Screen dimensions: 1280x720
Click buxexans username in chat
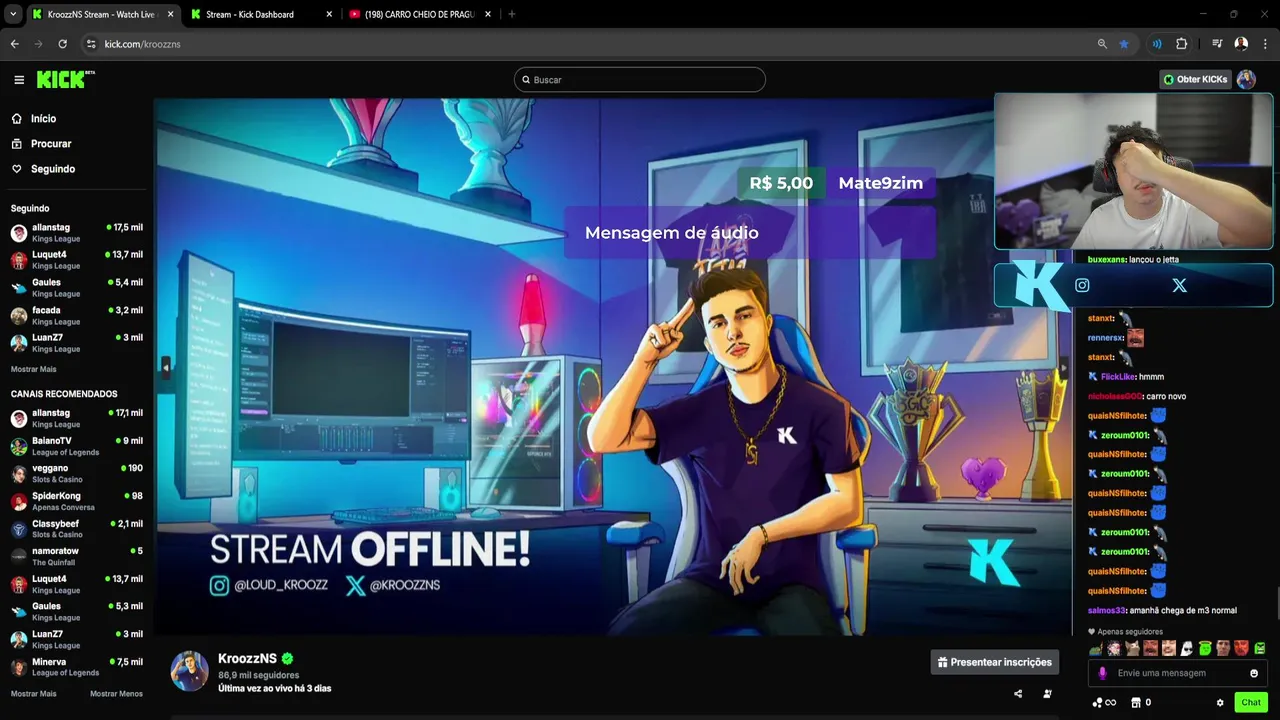pos(1106,260)
